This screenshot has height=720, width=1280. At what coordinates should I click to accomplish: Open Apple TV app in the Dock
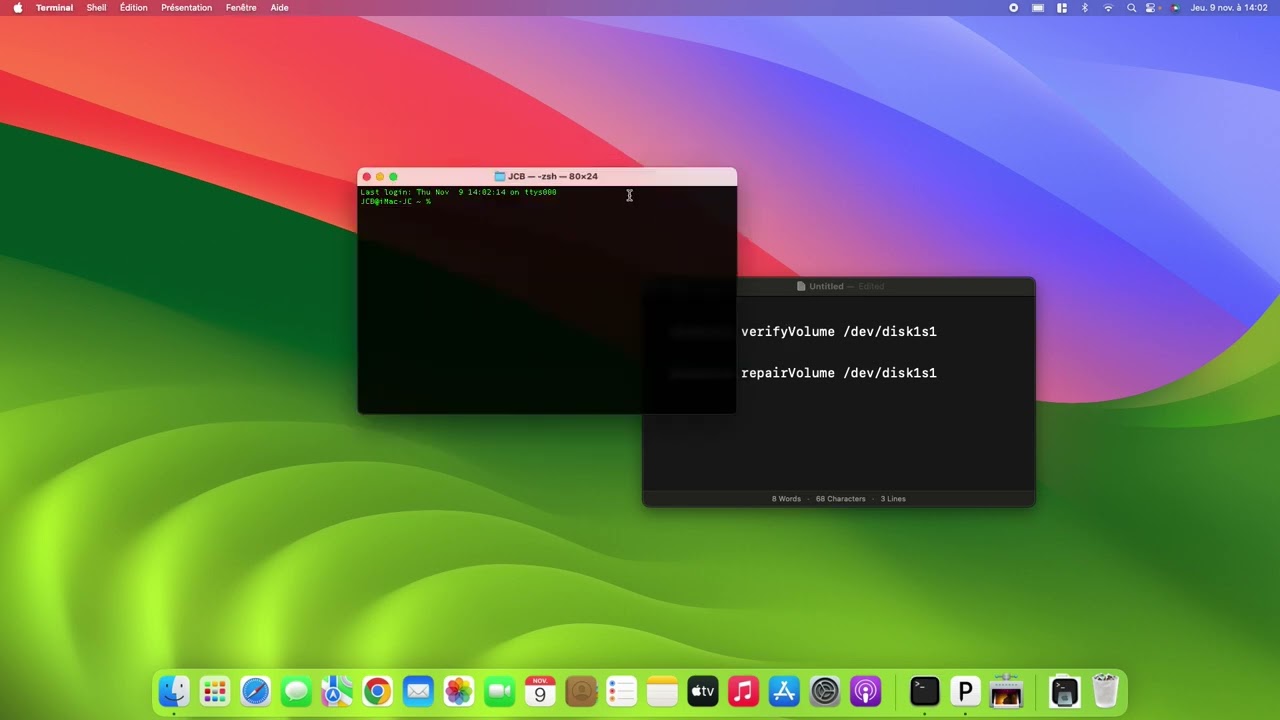click(703, 691)
